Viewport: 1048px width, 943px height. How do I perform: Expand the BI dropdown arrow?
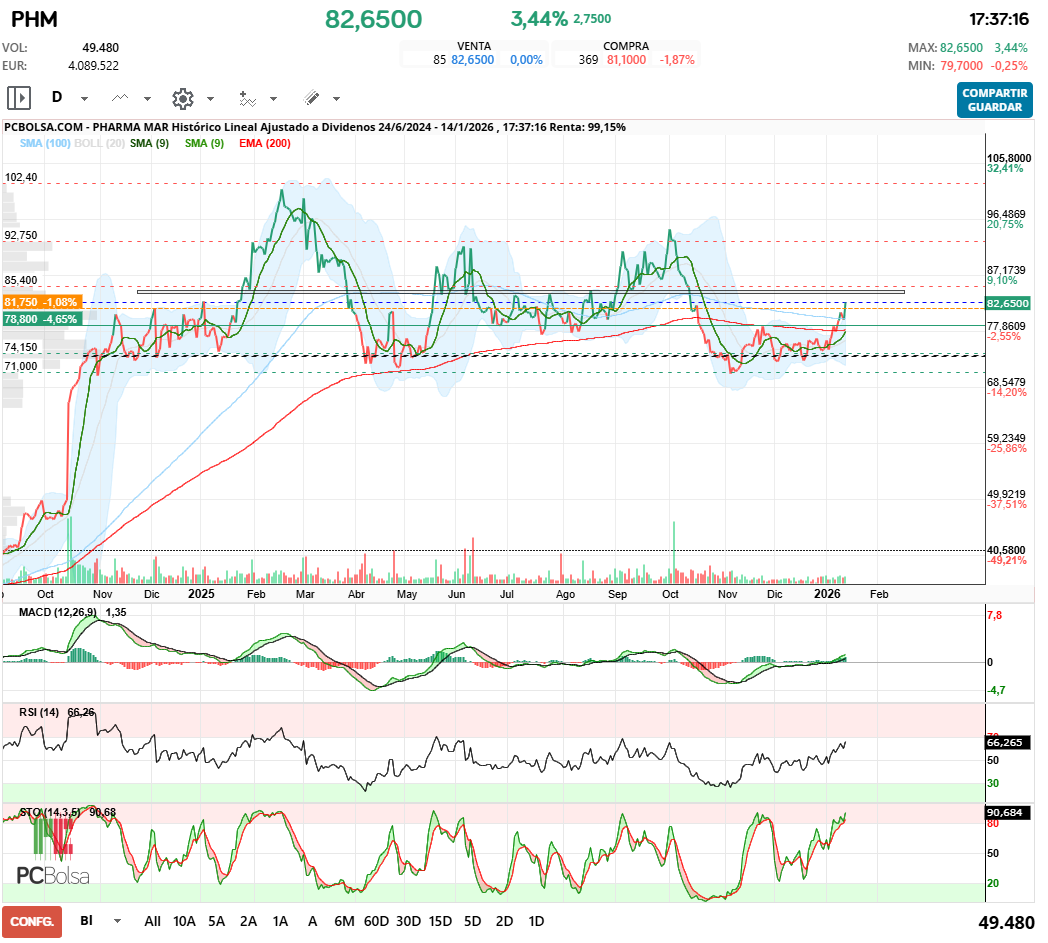[118, 921]
